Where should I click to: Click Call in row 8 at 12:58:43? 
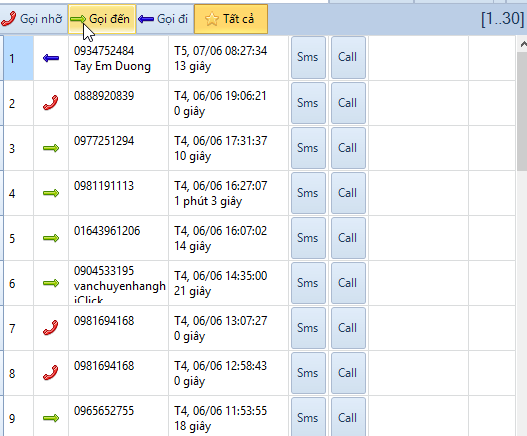click(x=348, y=373)
